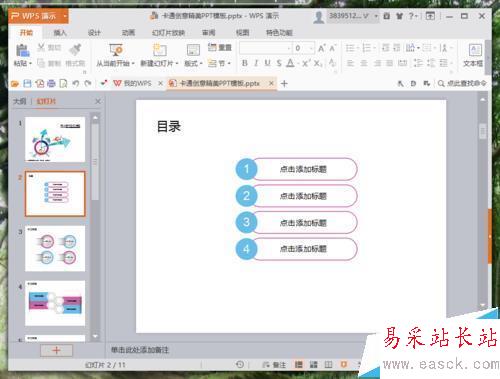Click the New Slide icon

click(x=159, y=50)
